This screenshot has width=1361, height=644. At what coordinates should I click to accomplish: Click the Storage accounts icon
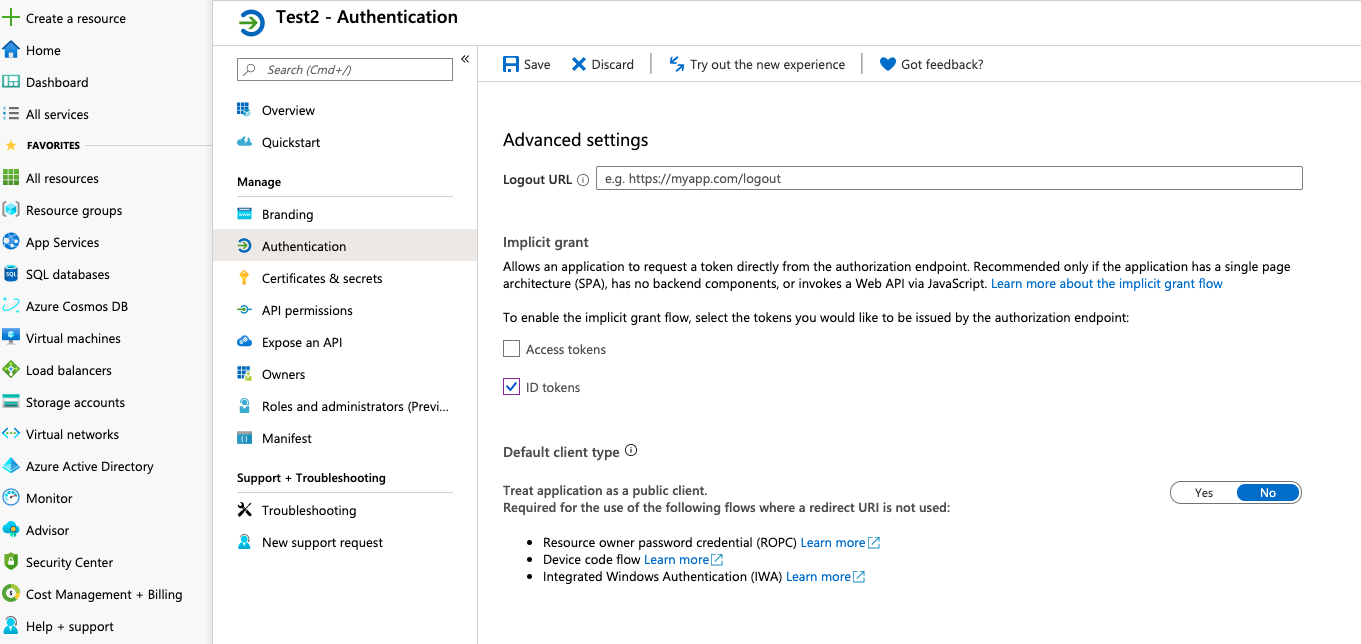tap(11, 402)
